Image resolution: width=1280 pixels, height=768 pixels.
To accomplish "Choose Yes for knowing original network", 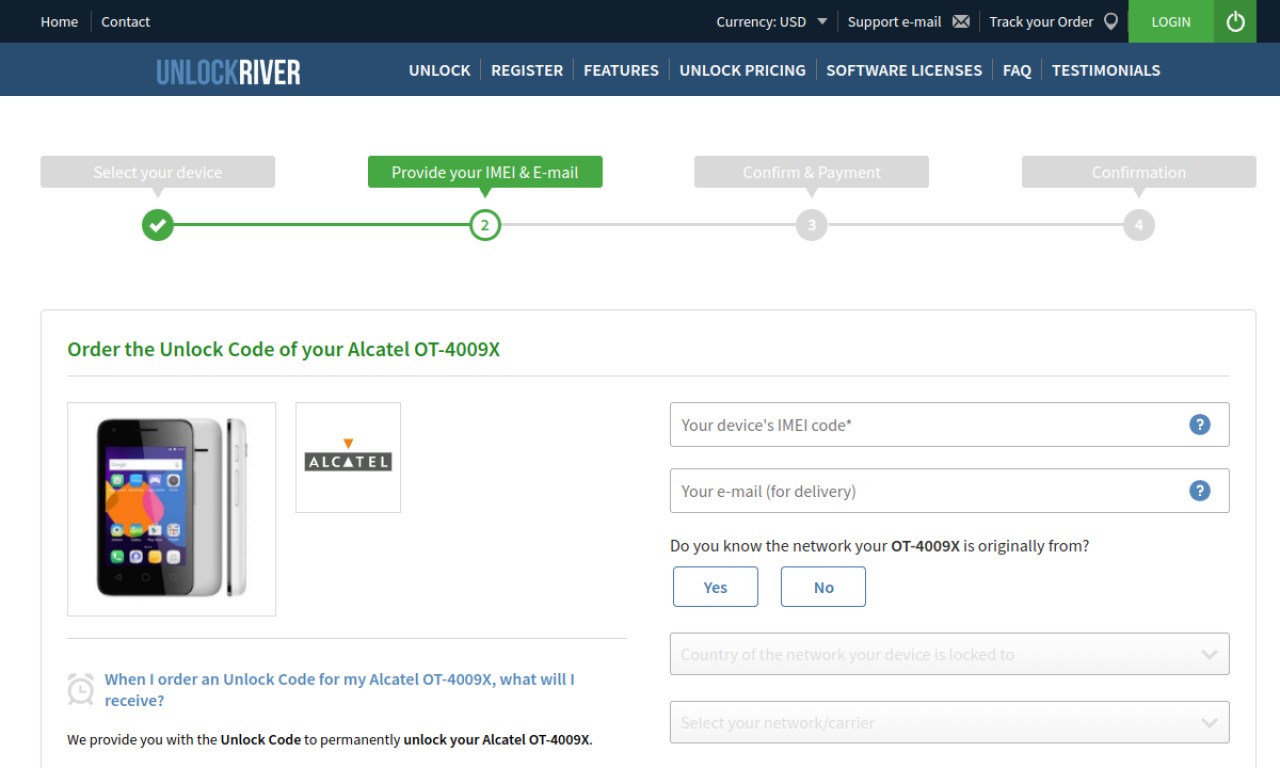I will (716, 587).
